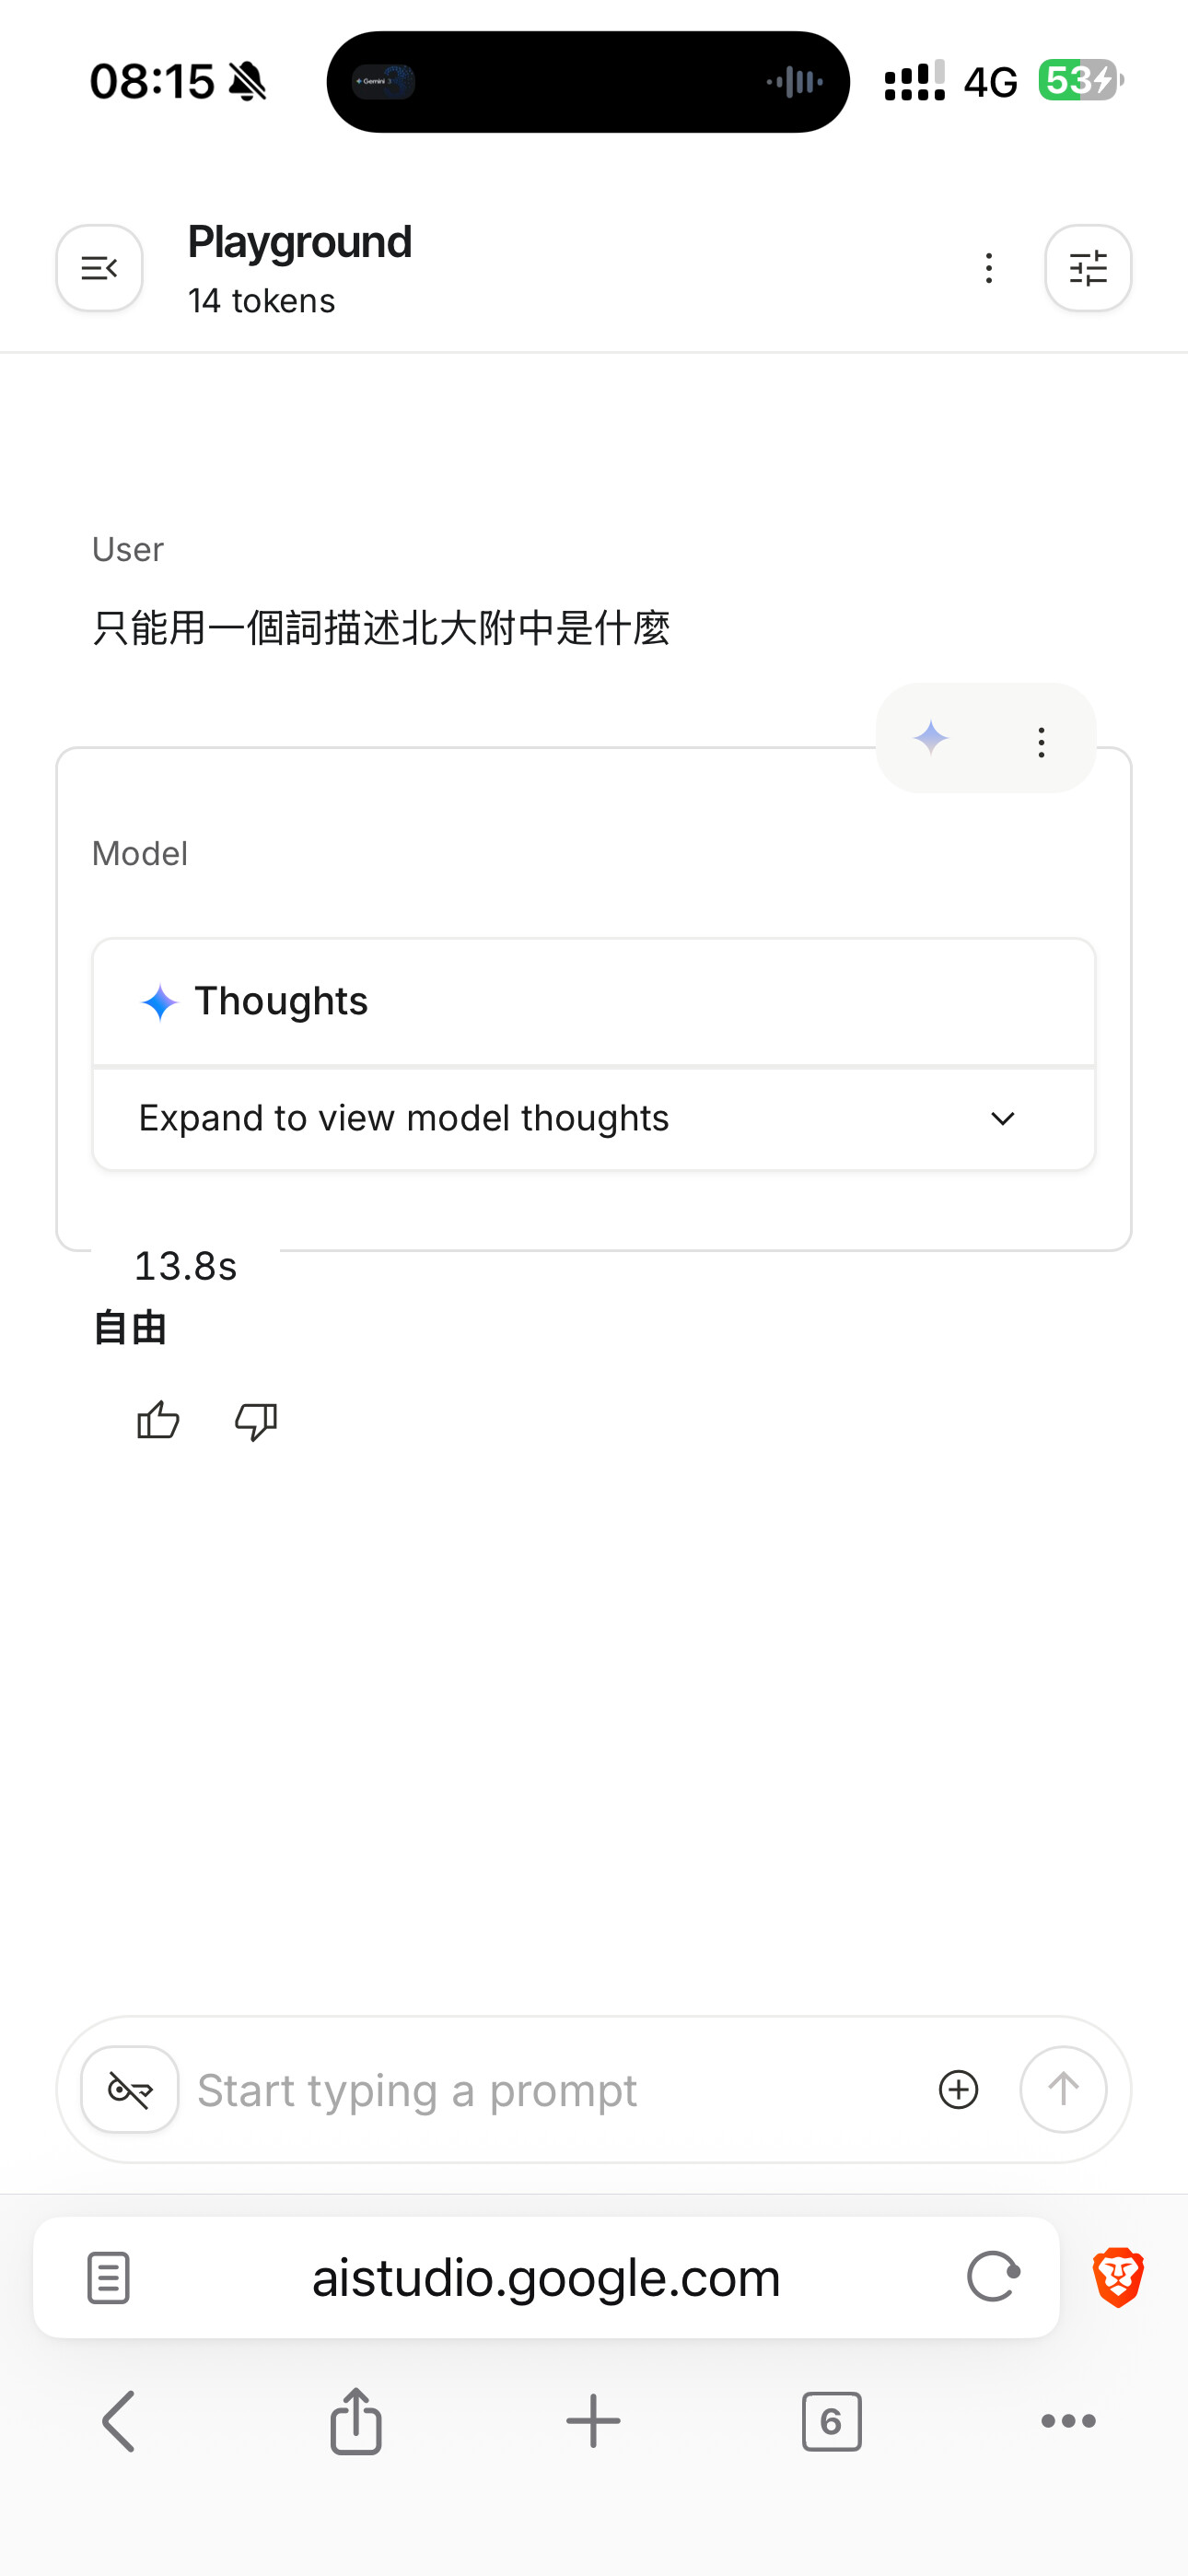Screen dimensions: 1188x2576
Task: Toggle the incognito temporary chat button
Action: 130,2089
